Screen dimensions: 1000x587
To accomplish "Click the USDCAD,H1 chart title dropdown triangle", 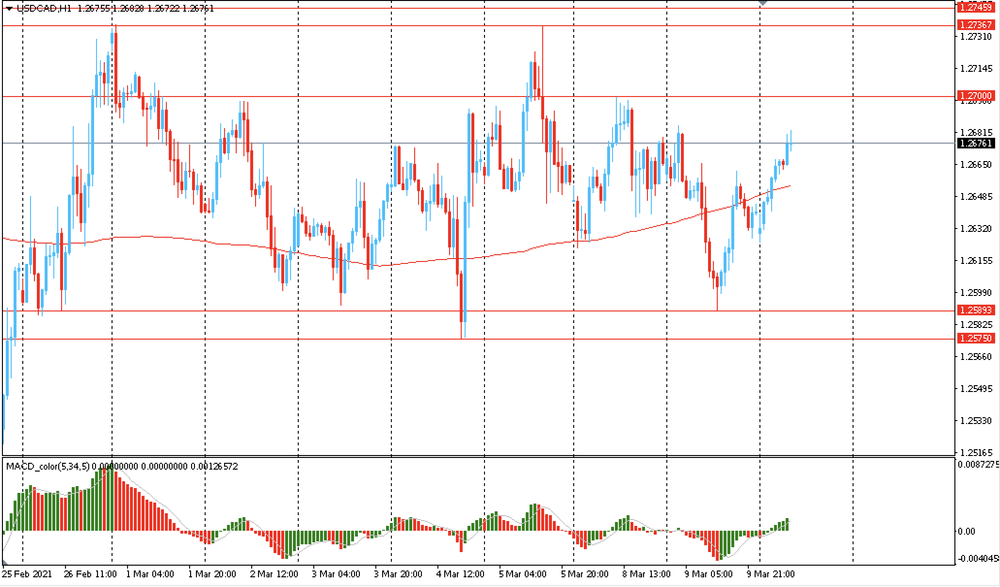I will click(9, 8).
